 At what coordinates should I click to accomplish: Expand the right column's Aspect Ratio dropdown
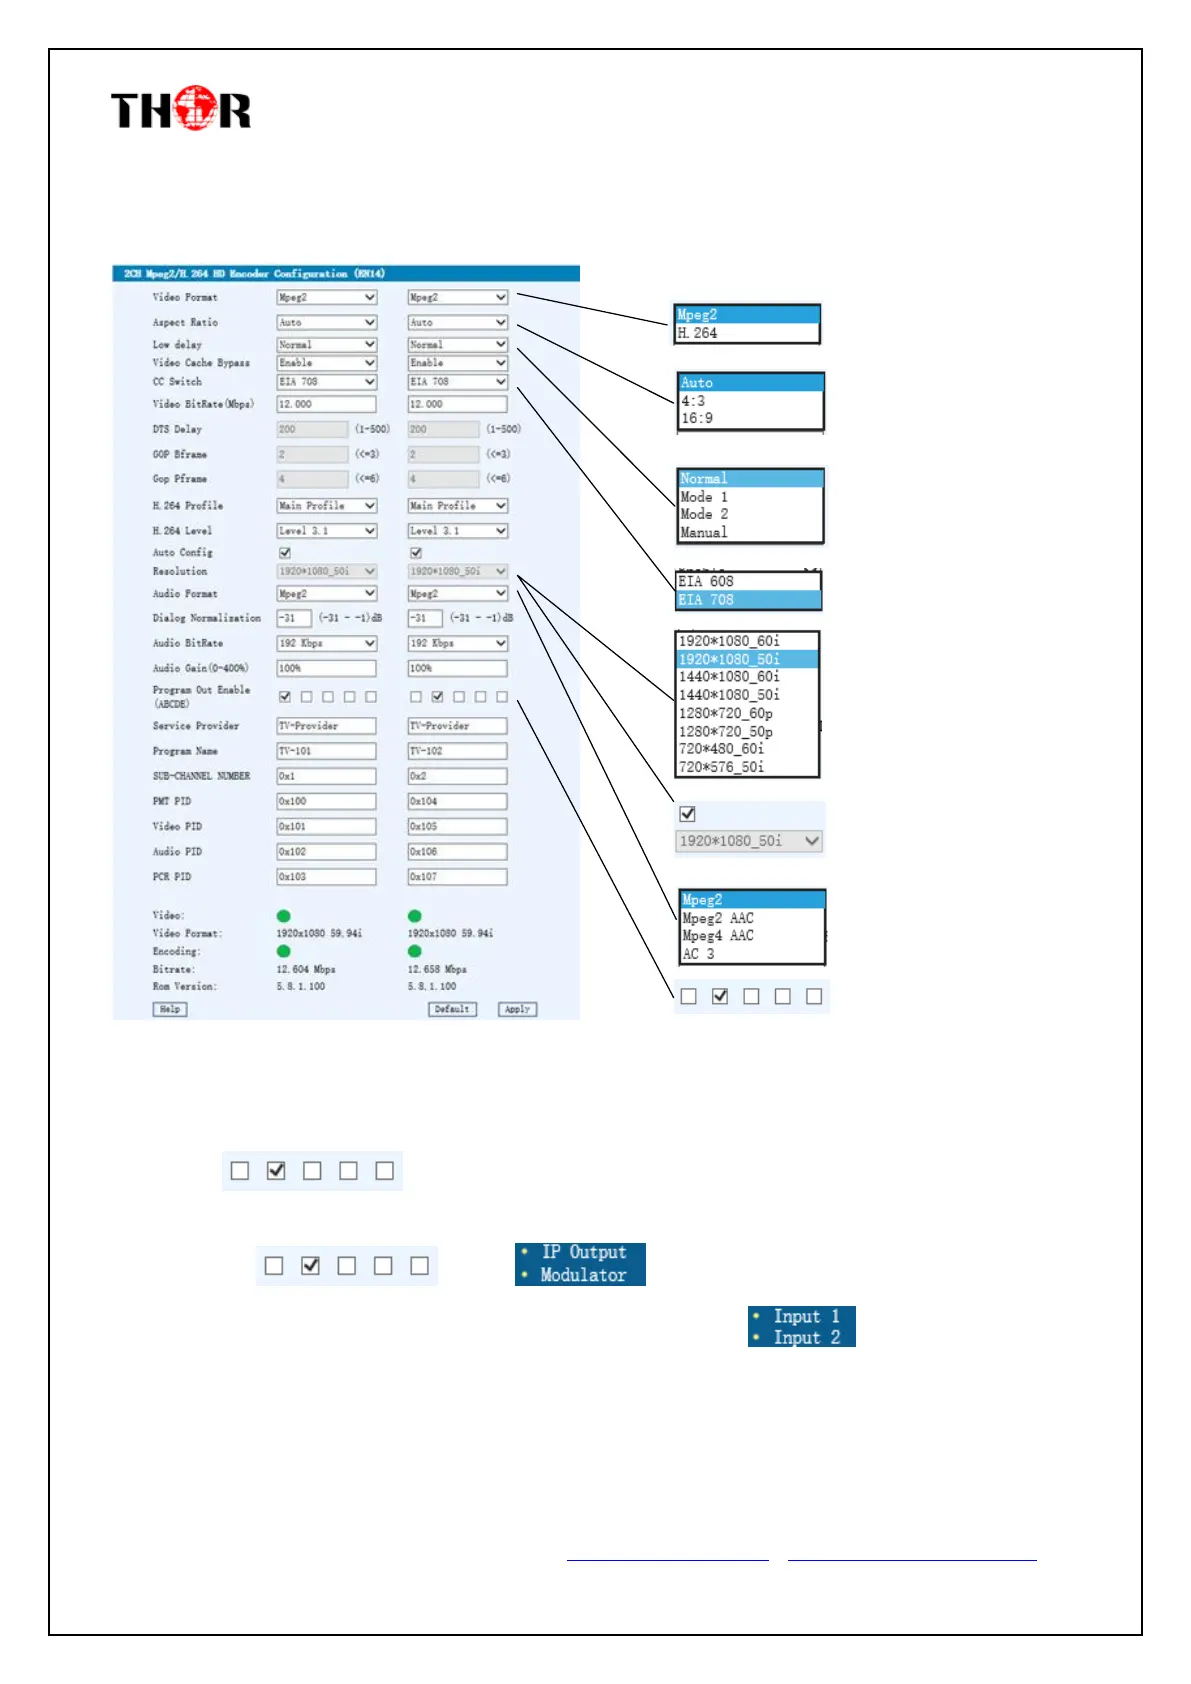pos(457,322)
